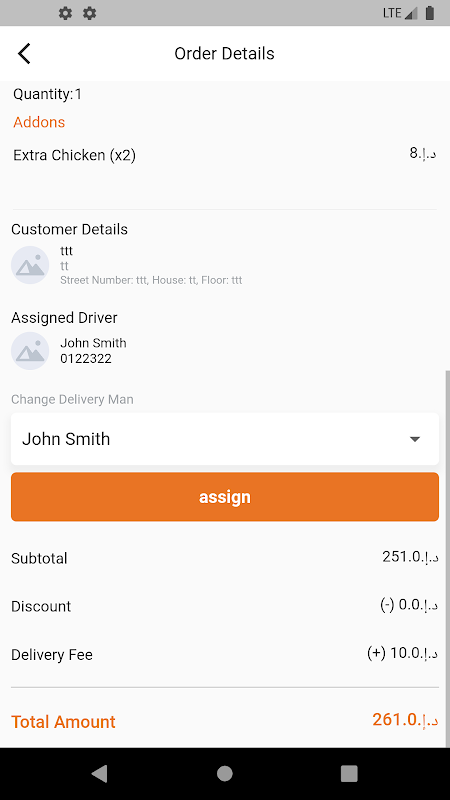Tap the assigned driver avatar placeholder
Screen dimensions: 450x800
(x=30, y=351)
